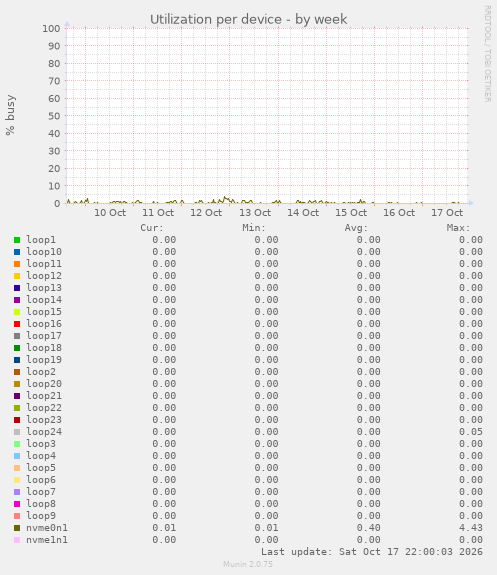Select the loop3 legend label
497x575 pixels.
(41, 444)
